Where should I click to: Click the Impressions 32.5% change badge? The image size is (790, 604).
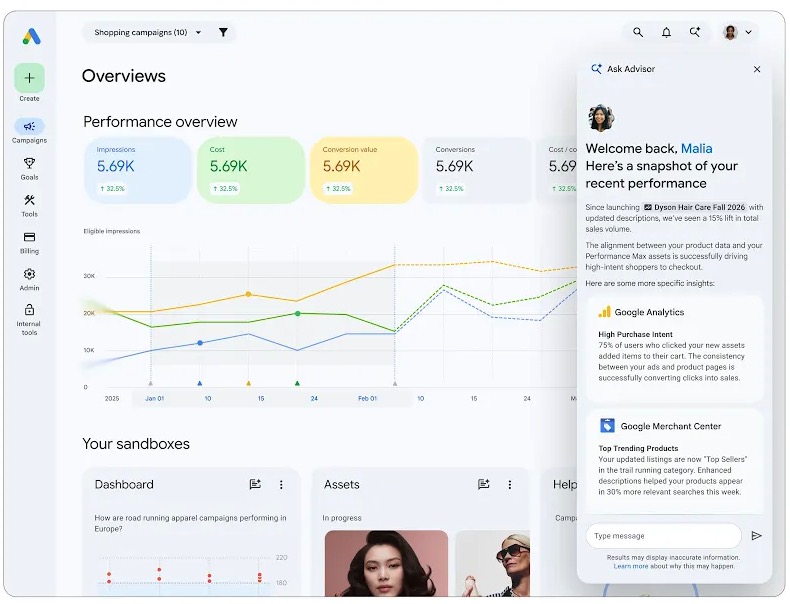coord(112,188)
